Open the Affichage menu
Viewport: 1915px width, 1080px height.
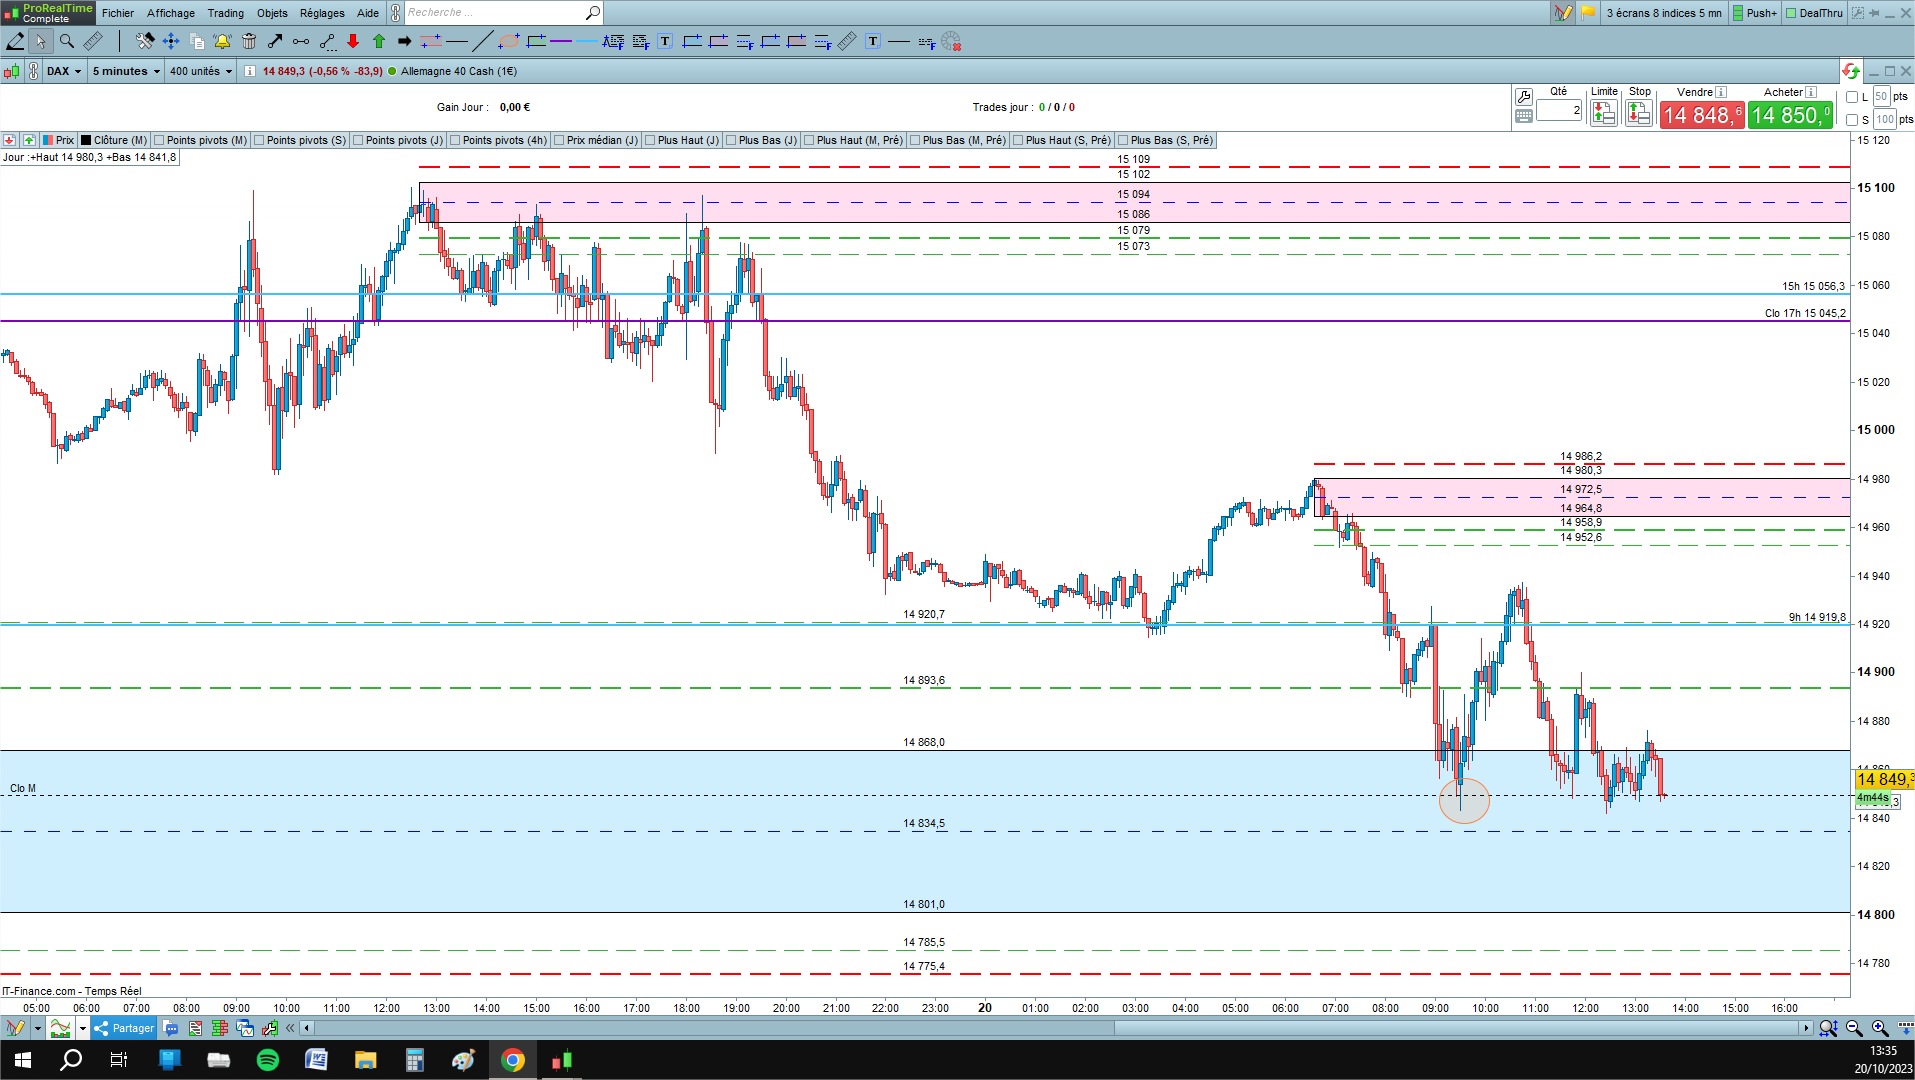171,13
